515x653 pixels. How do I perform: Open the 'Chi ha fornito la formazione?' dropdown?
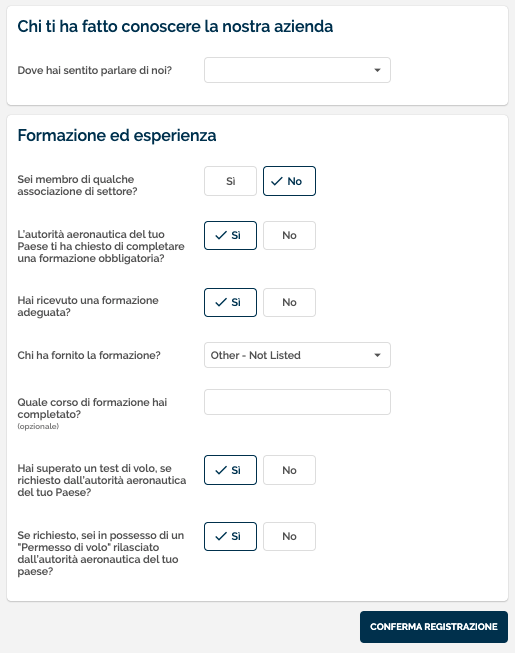tap(297, 355)
